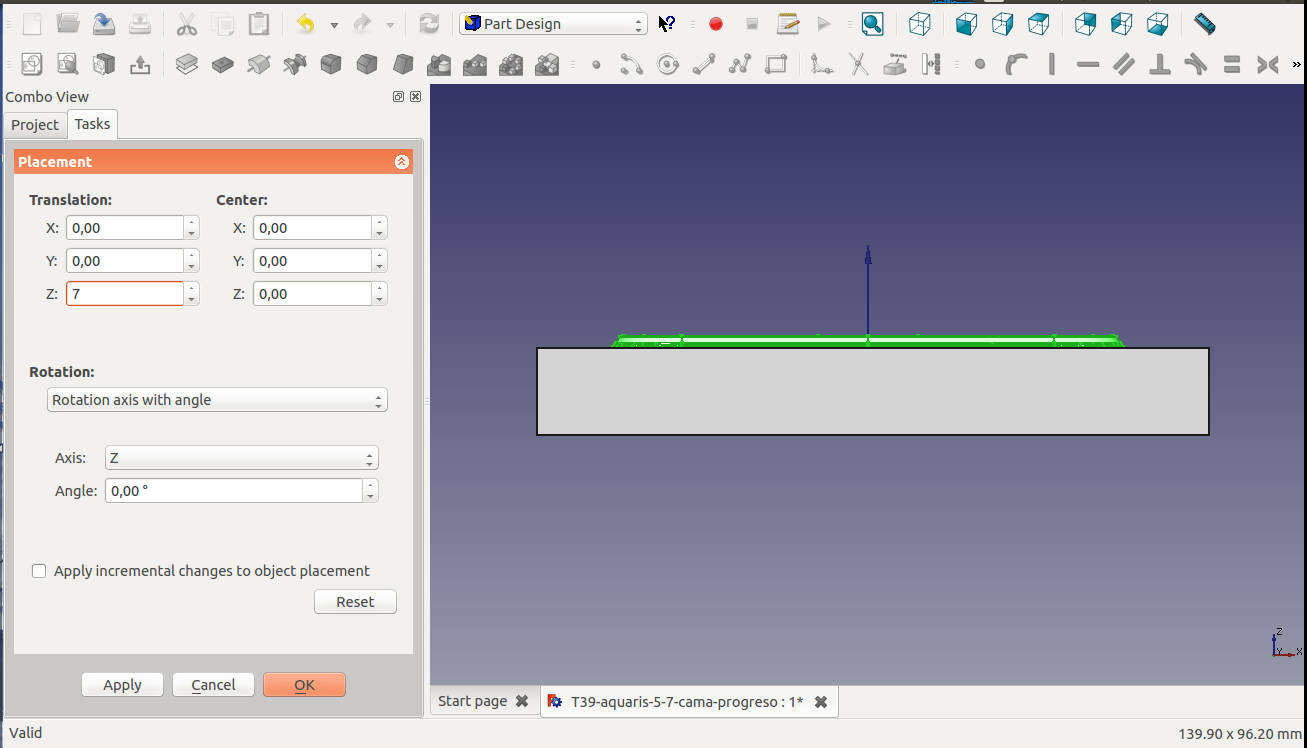Click the Open file folder icon
Screen dimensions: 1307x748
click(68, 24)
